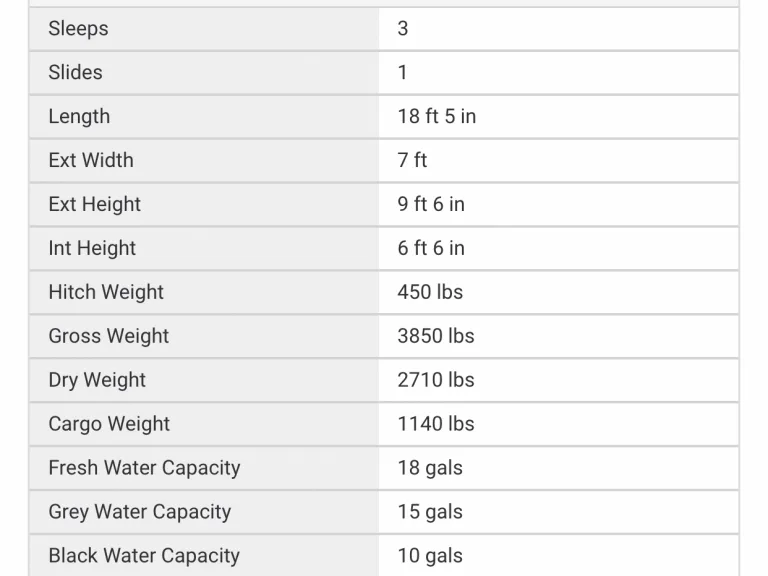The height and width of the screenshot is (576, 768).
Task: Click the 2710 lbs dry weight value
Action: coord(436,380)
